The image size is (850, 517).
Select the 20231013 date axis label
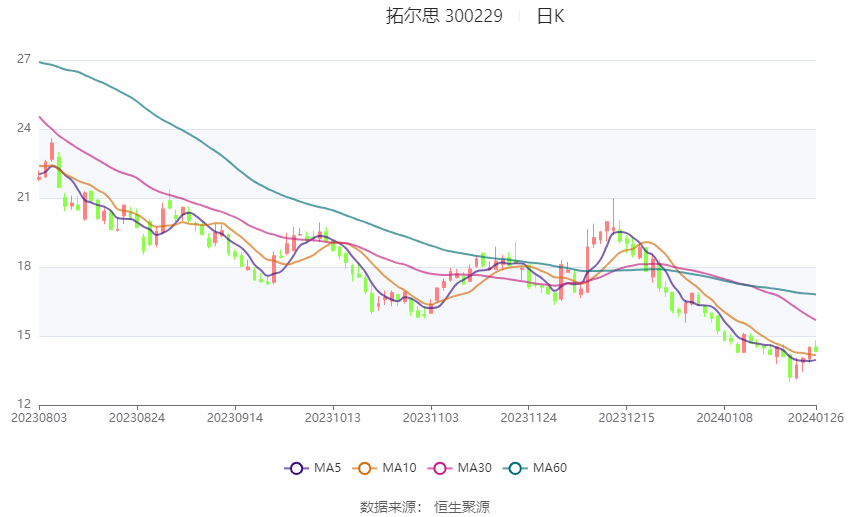333,418
